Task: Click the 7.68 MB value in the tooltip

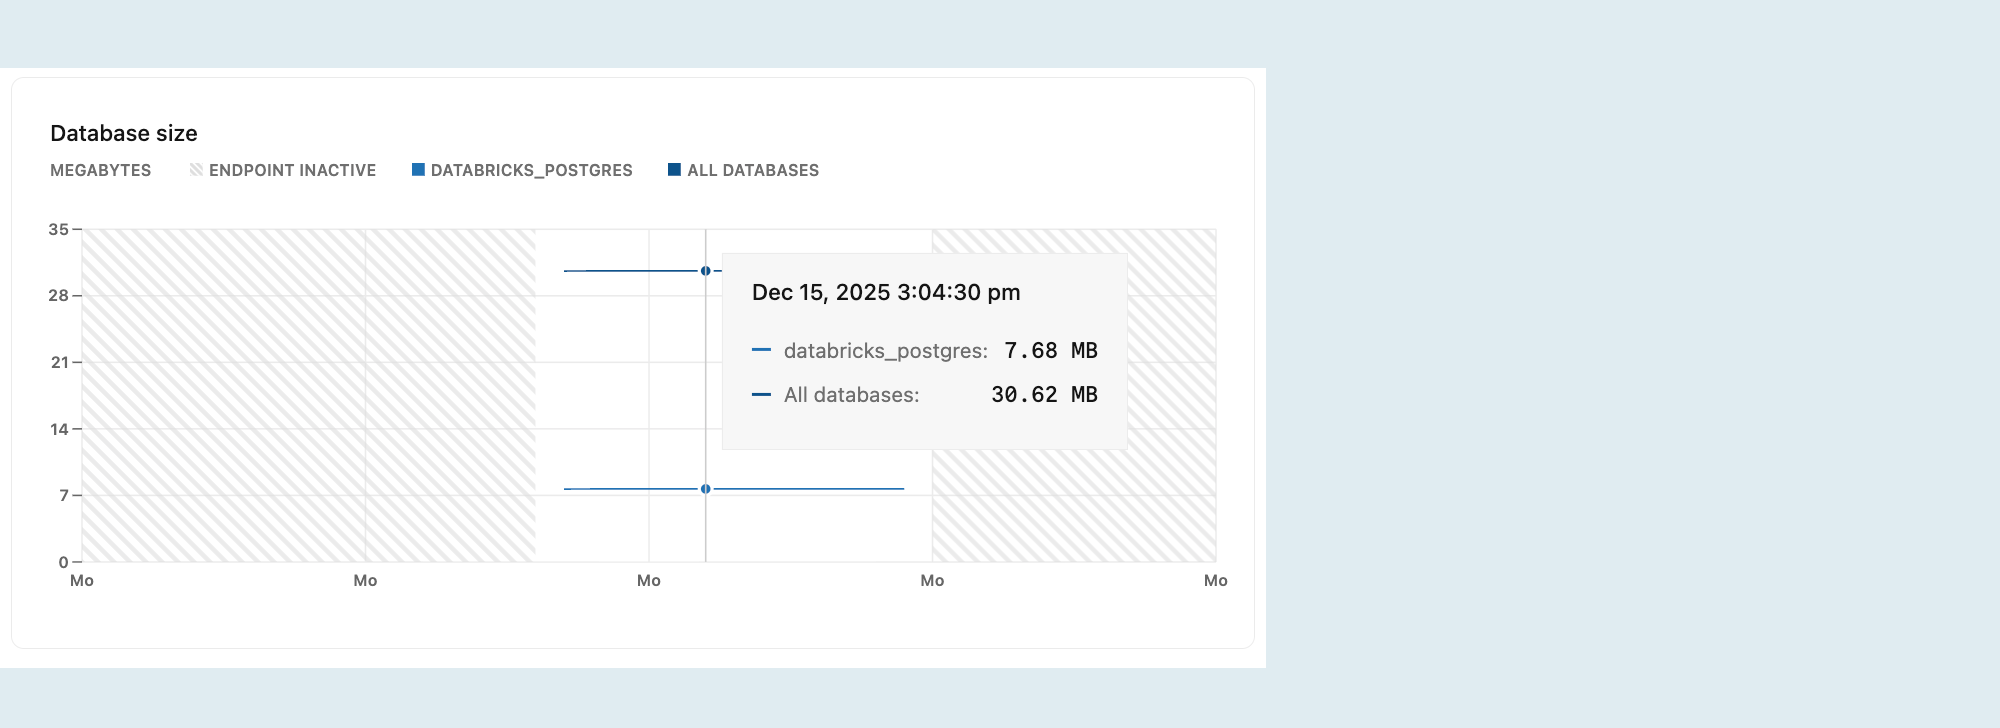Action: click(1051, 351)
